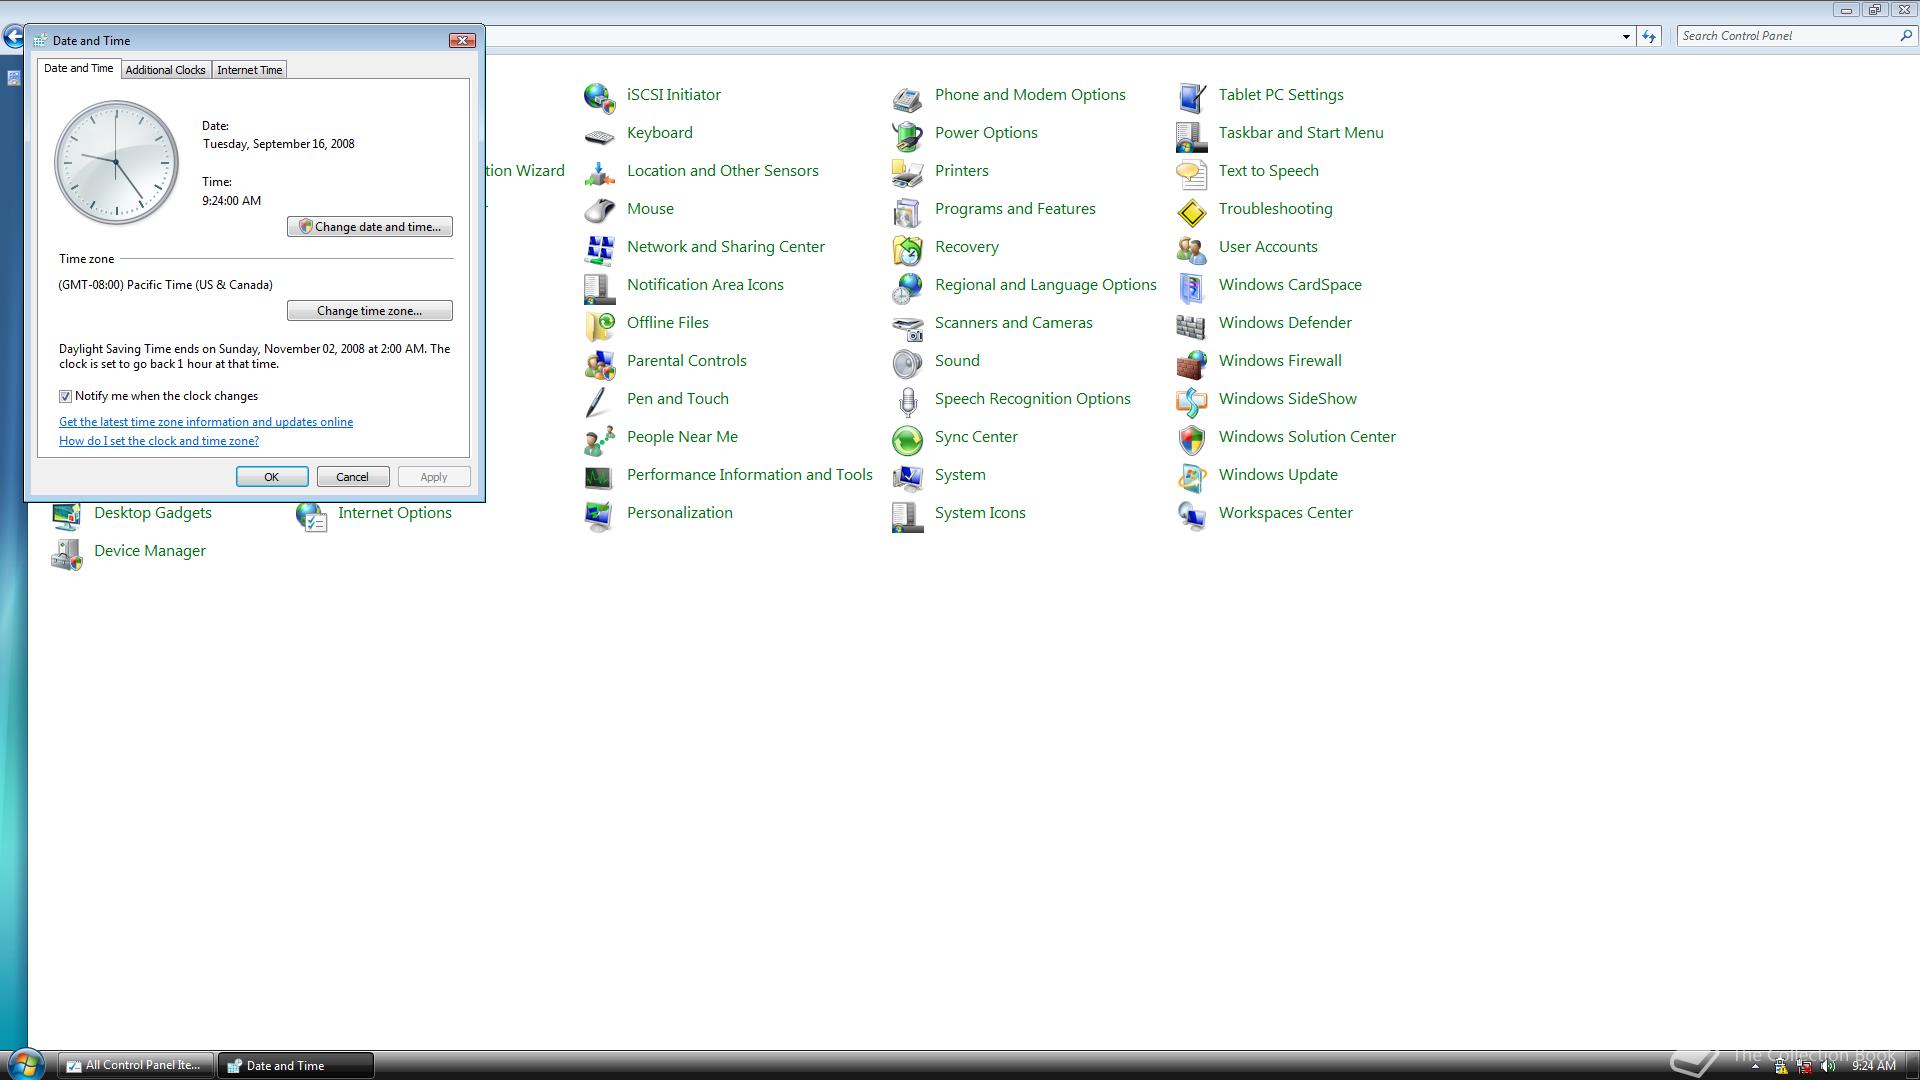The width and height of the screenshot is (1920, 1080).
Task: Show hidden tray icons arrow
Action: [1755, 1067]
